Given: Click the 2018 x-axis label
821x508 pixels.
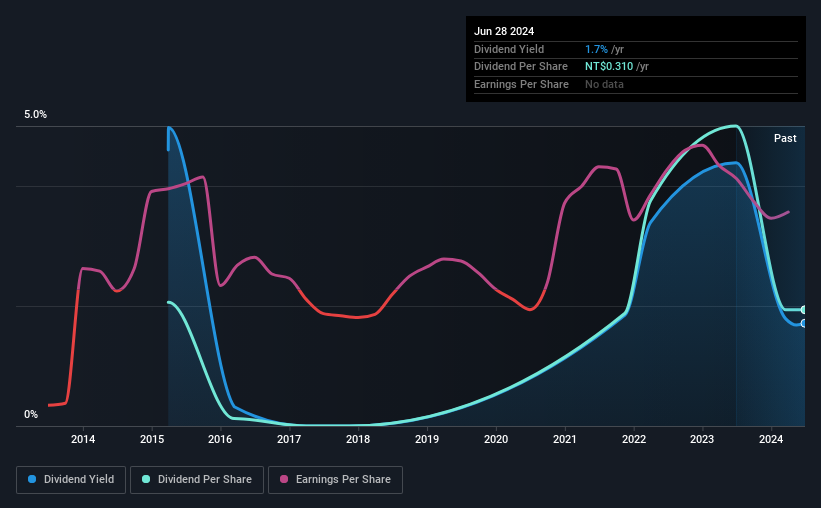Looking at the screenshot, I should (x=358, y=439).
